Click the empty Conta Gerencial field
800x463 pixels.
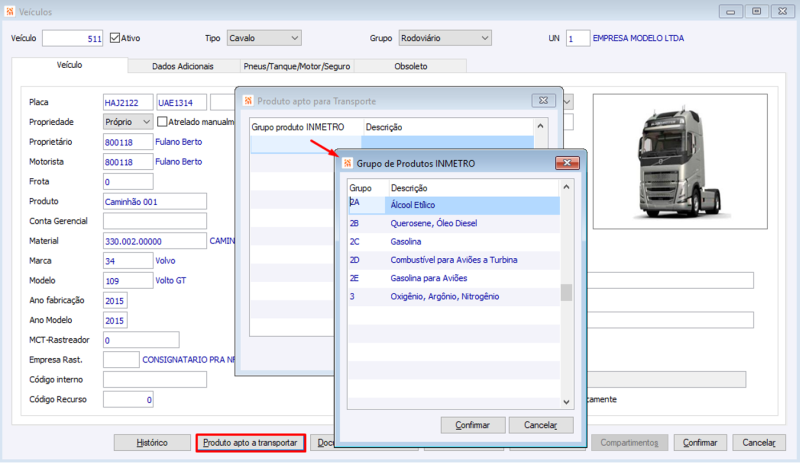pyautogui.click(x=155, y=221)
